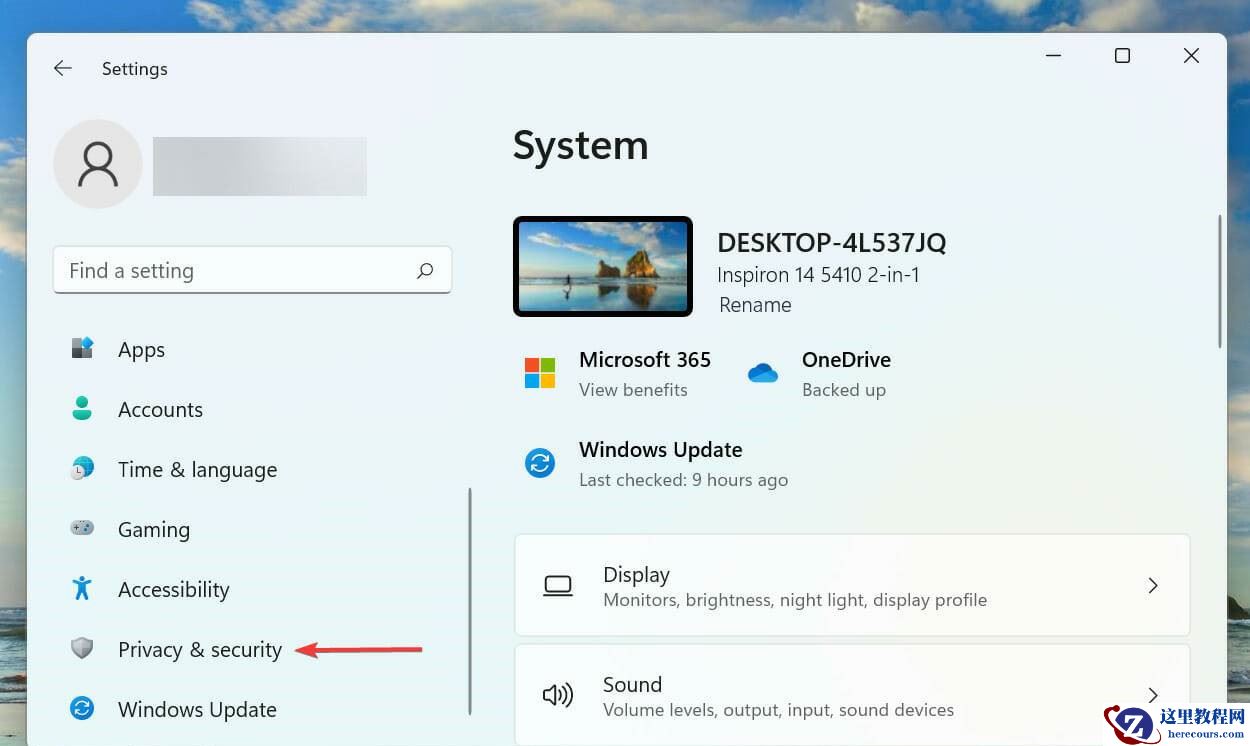1250x746 pixels.
Task: Open Time & language via its clock icon
Action: (x=82, y=469)
